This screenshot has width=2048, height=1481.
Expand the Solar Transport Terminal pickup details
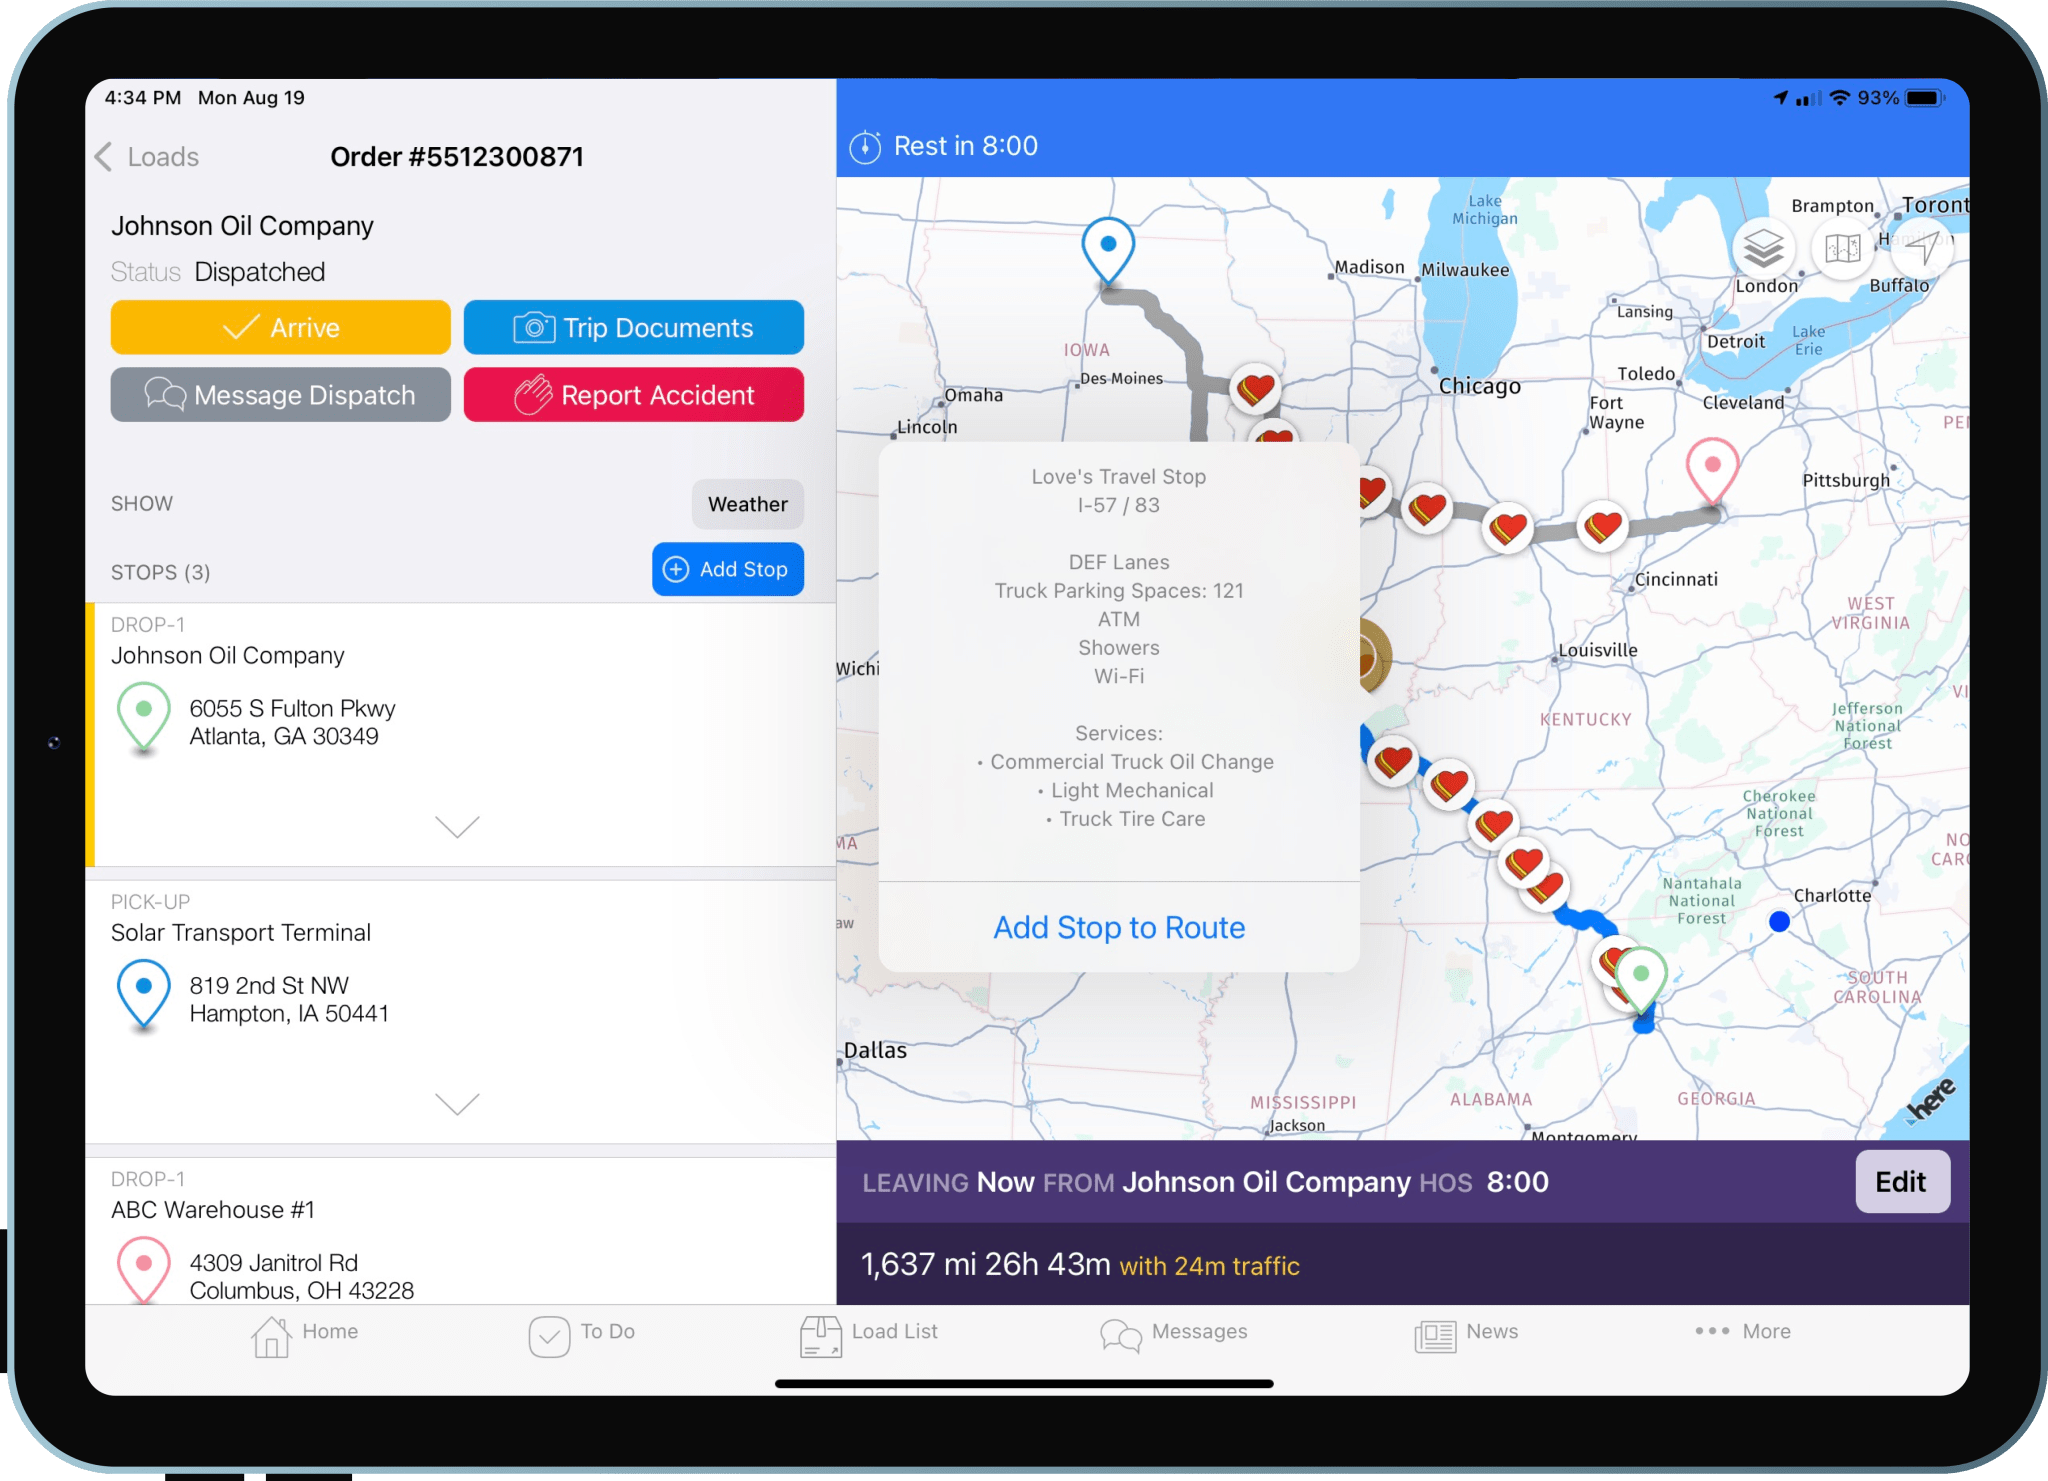coord(457,1104)
